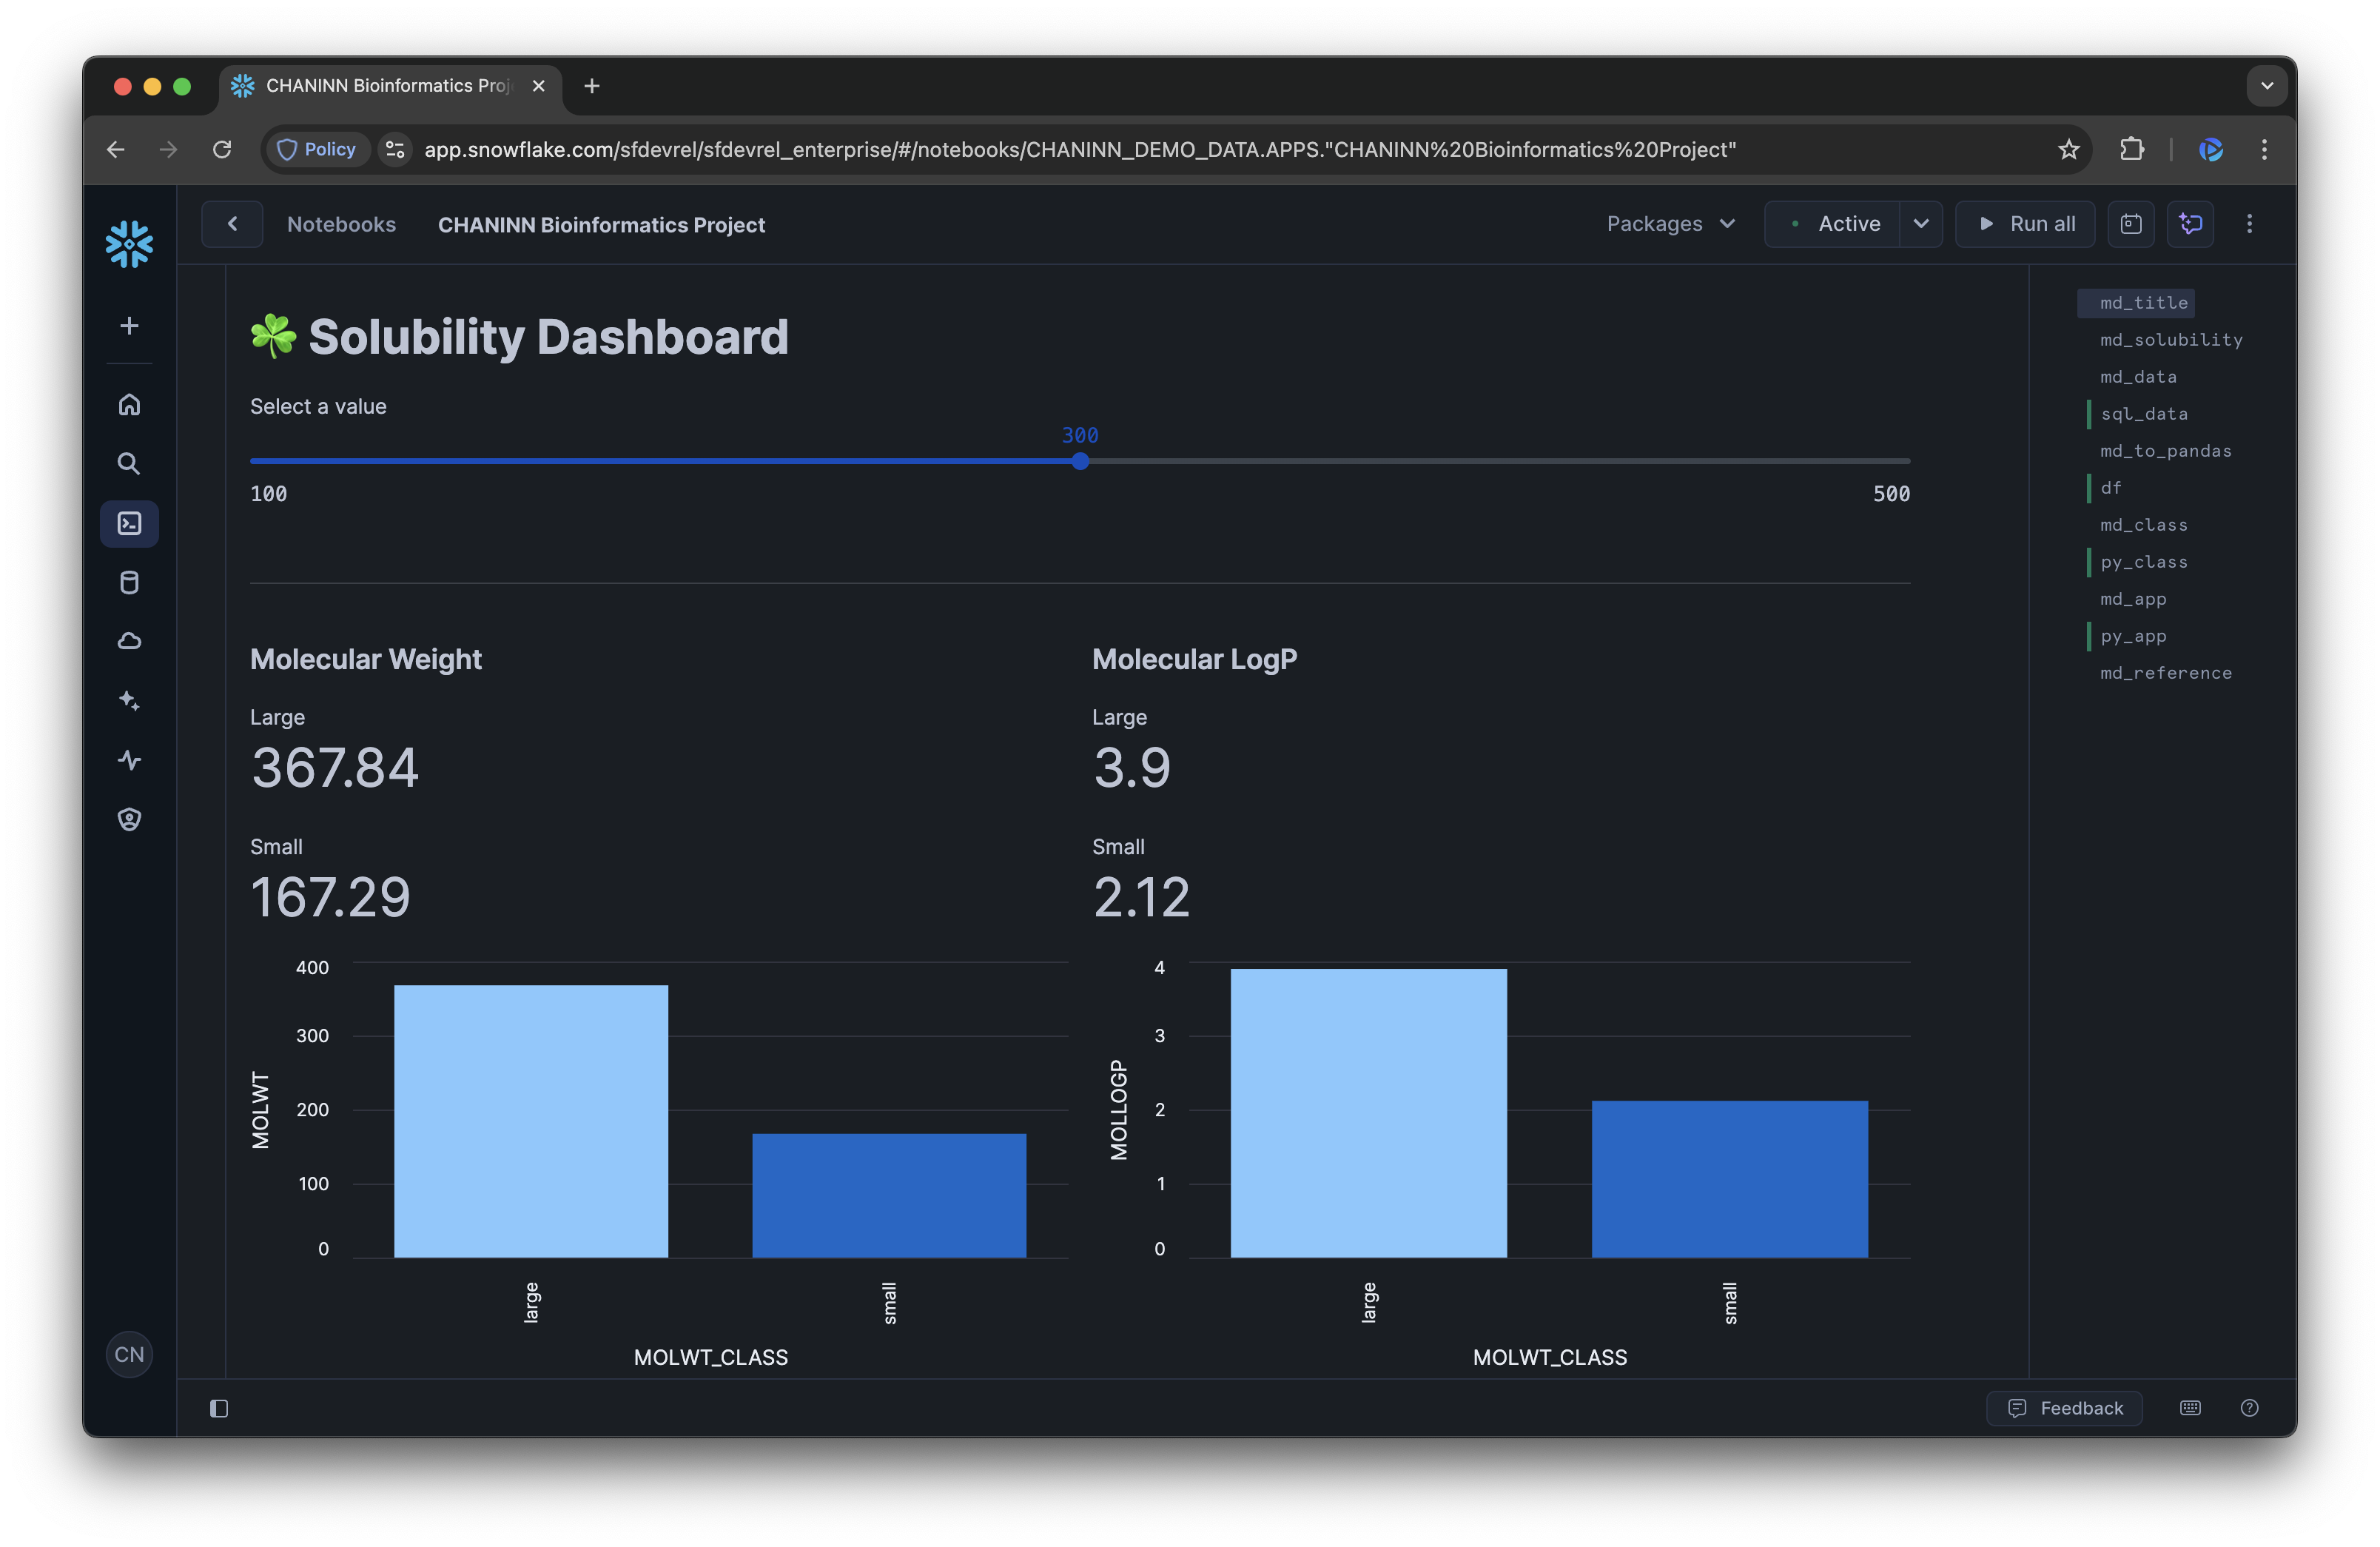Open the Data database icon

point(129,582)
